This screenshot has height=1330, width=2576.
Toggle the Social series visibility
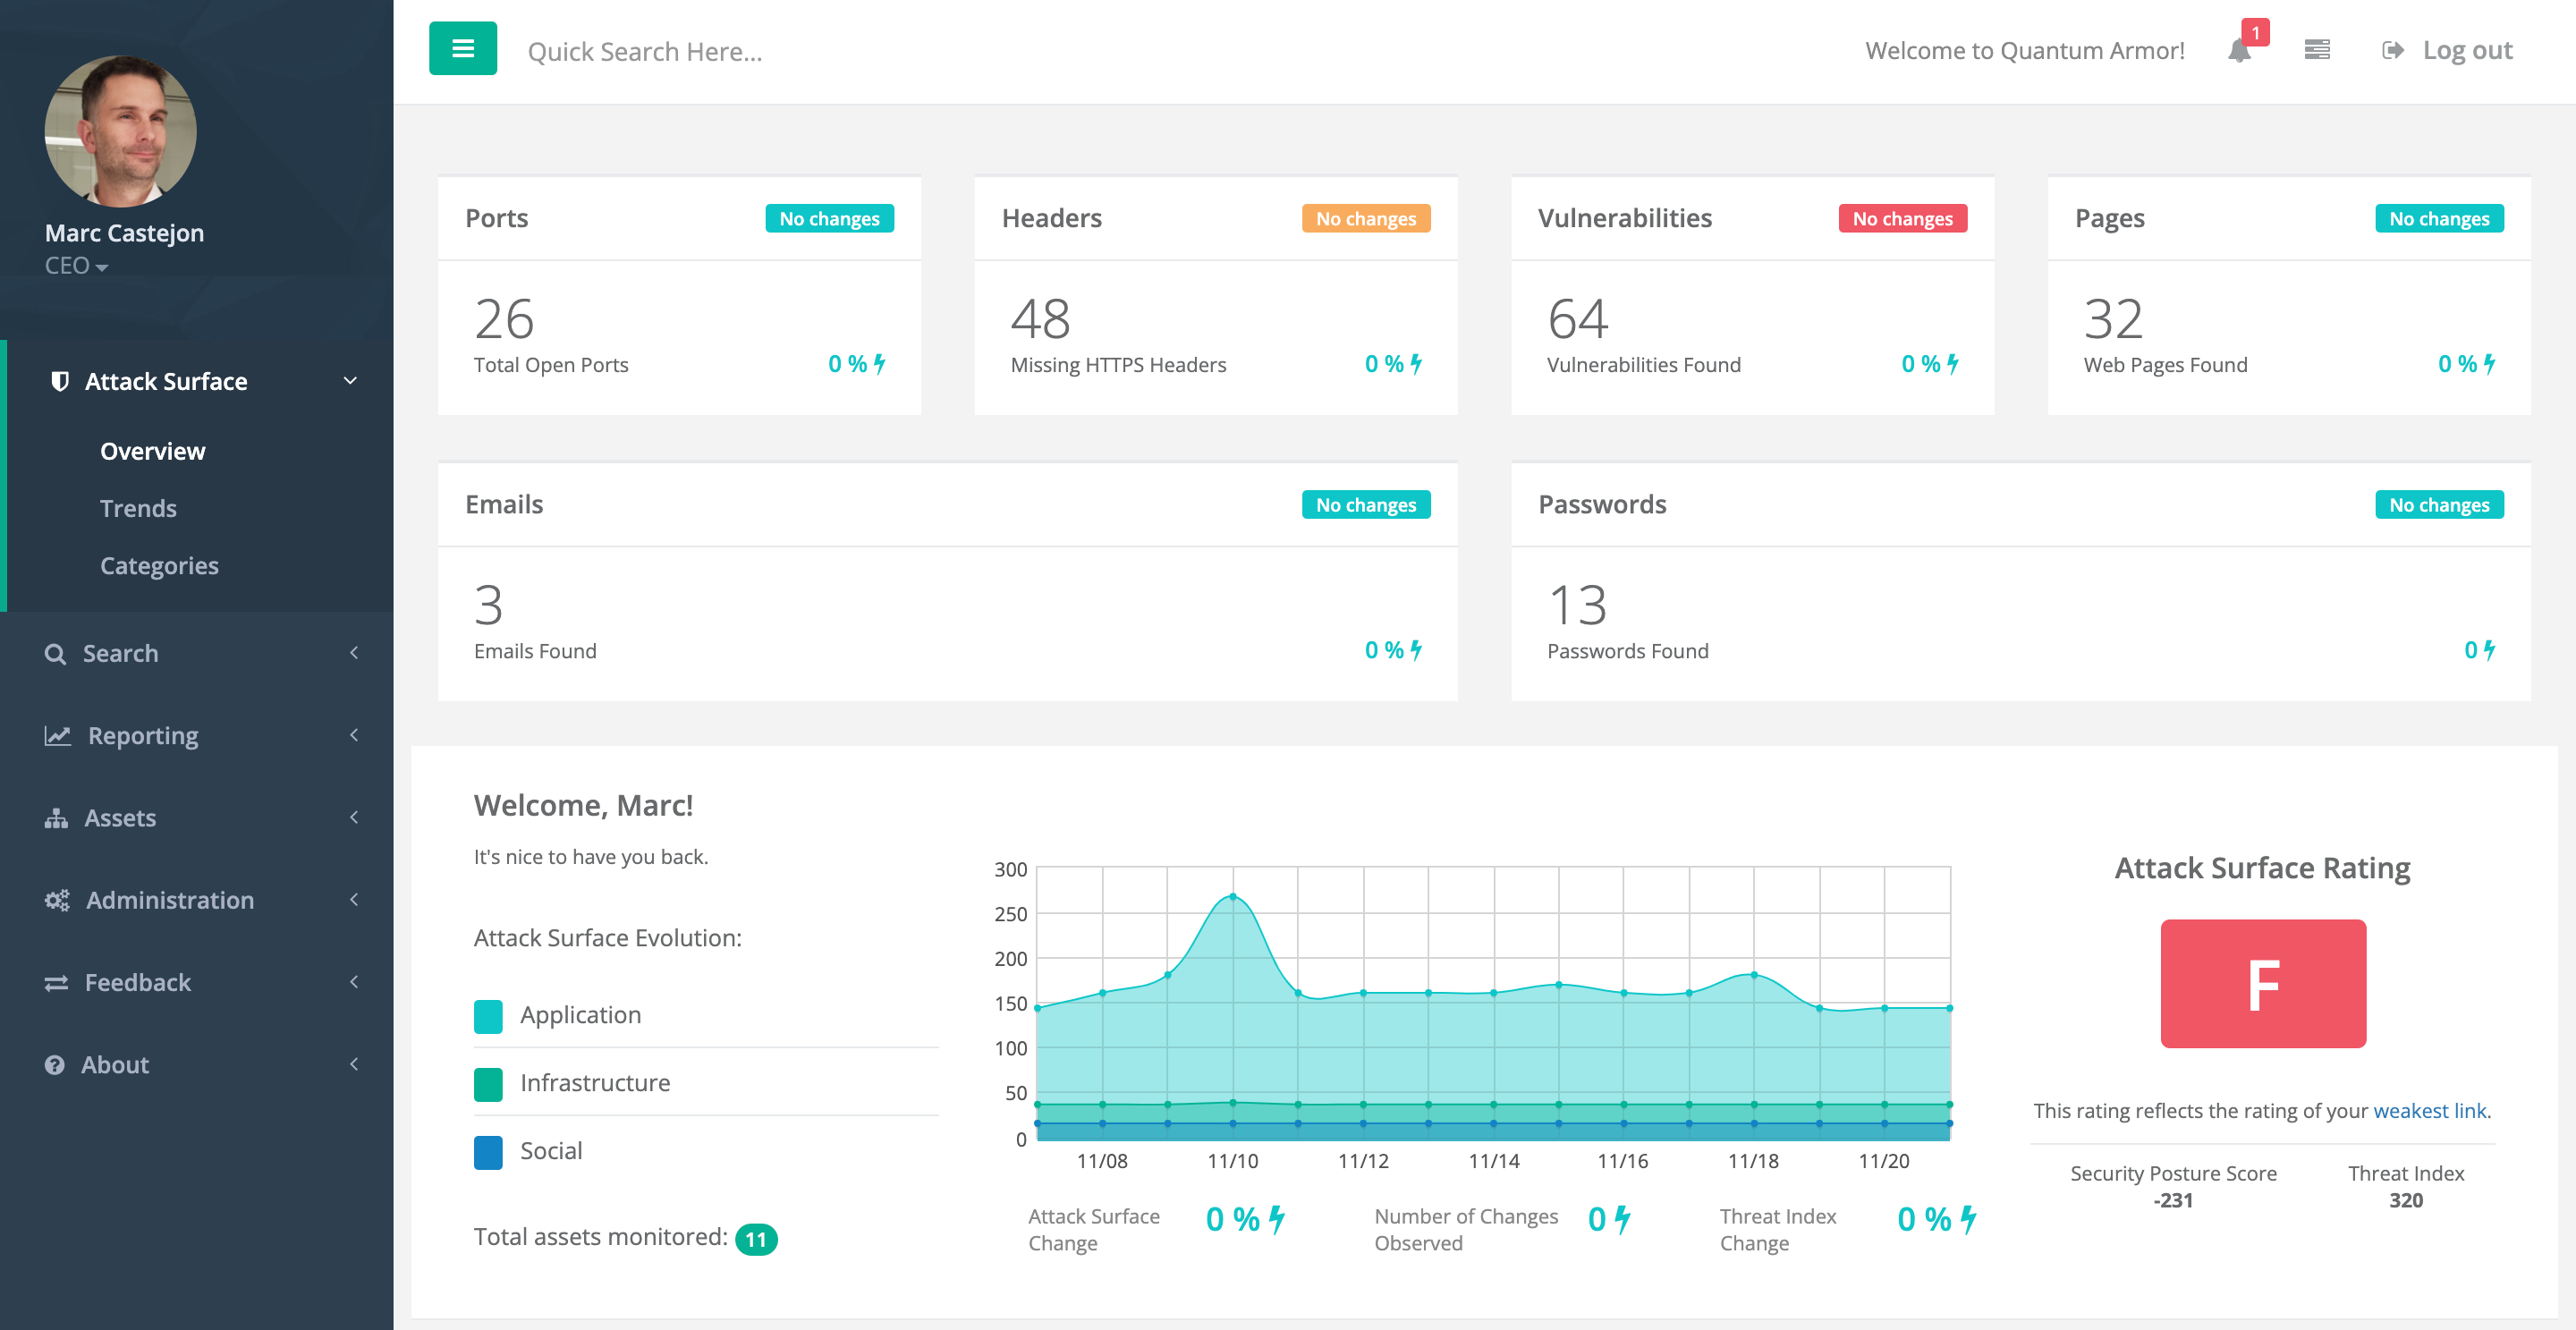pos(488,1152)
